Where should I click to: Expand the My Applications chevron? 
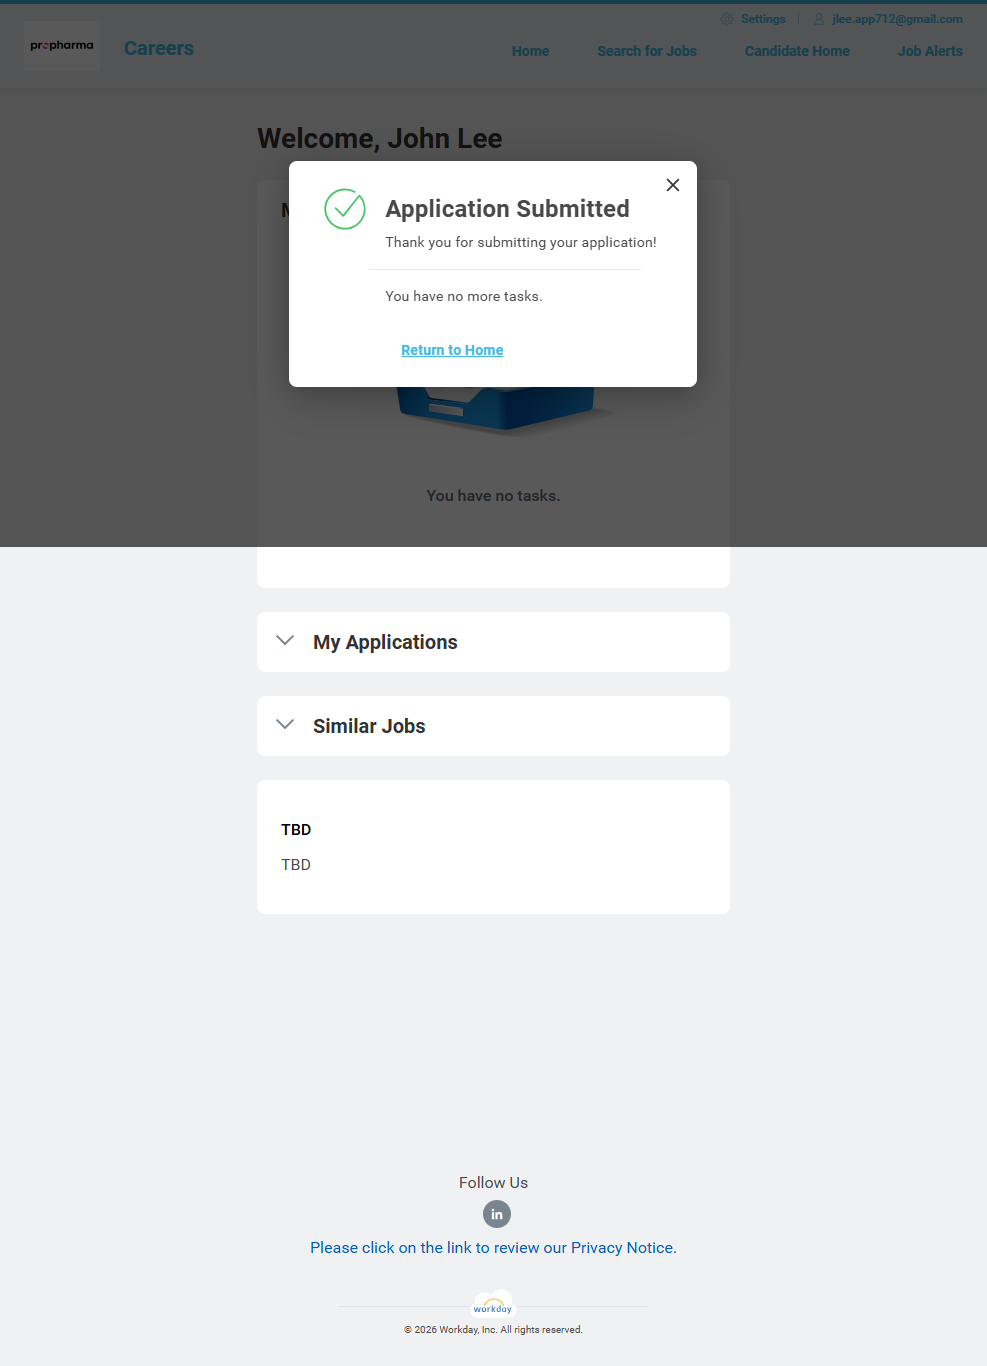coord(285,641)
